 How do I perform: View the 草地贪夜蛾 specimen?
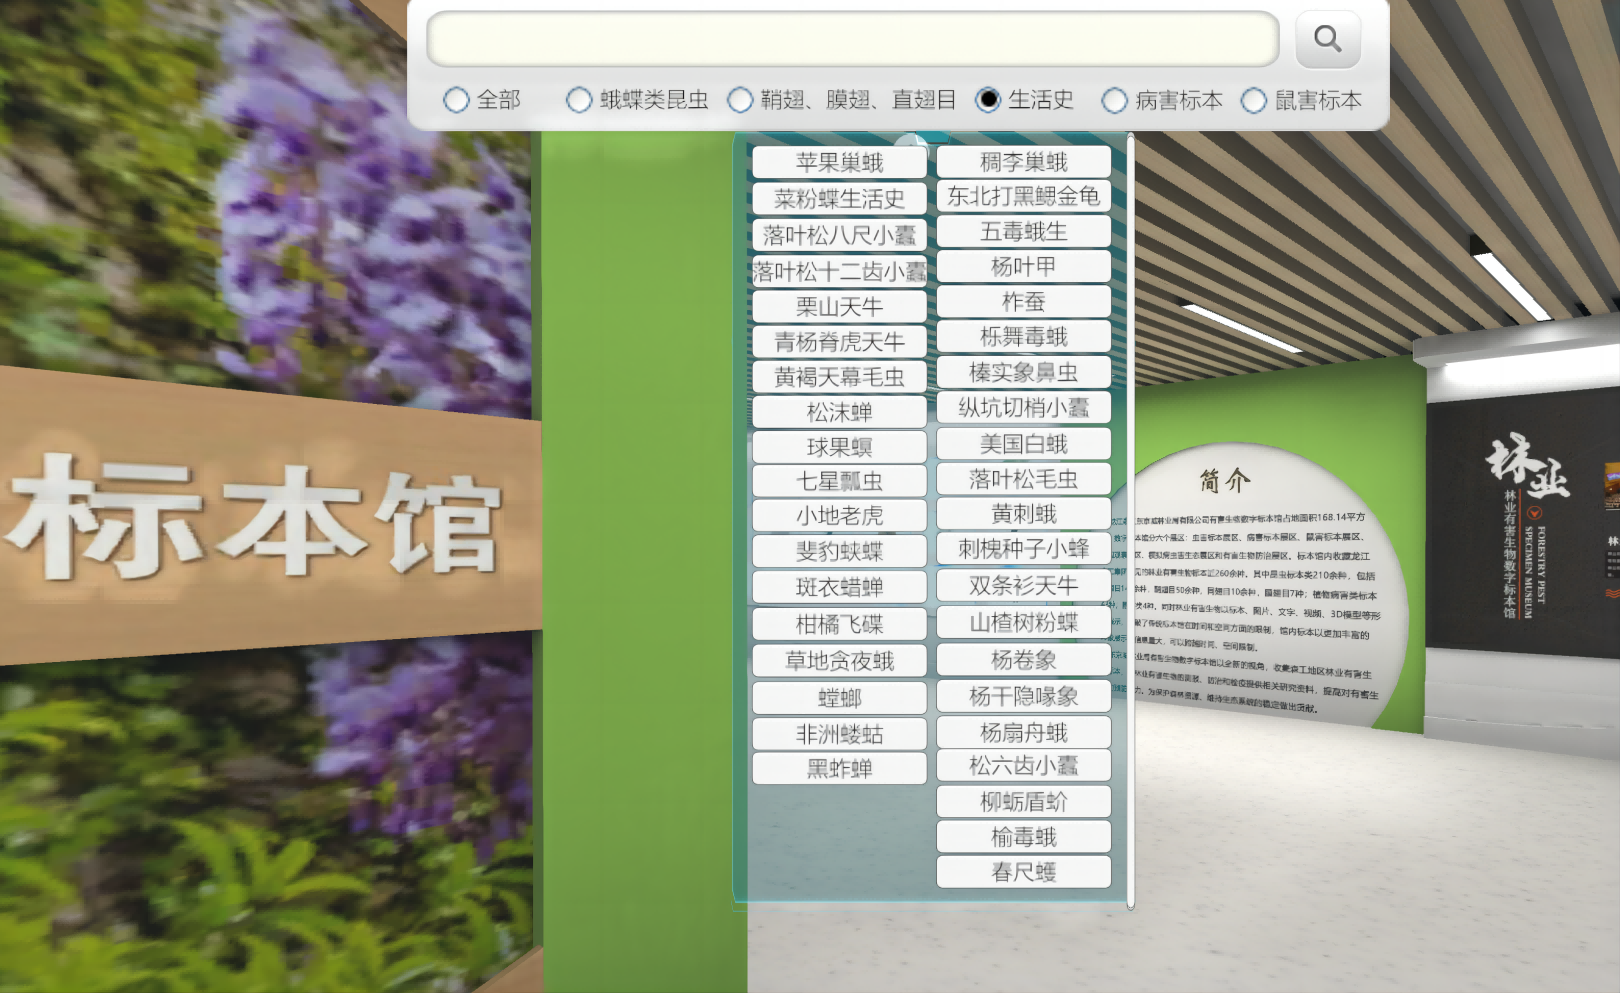tap(840, 661)
